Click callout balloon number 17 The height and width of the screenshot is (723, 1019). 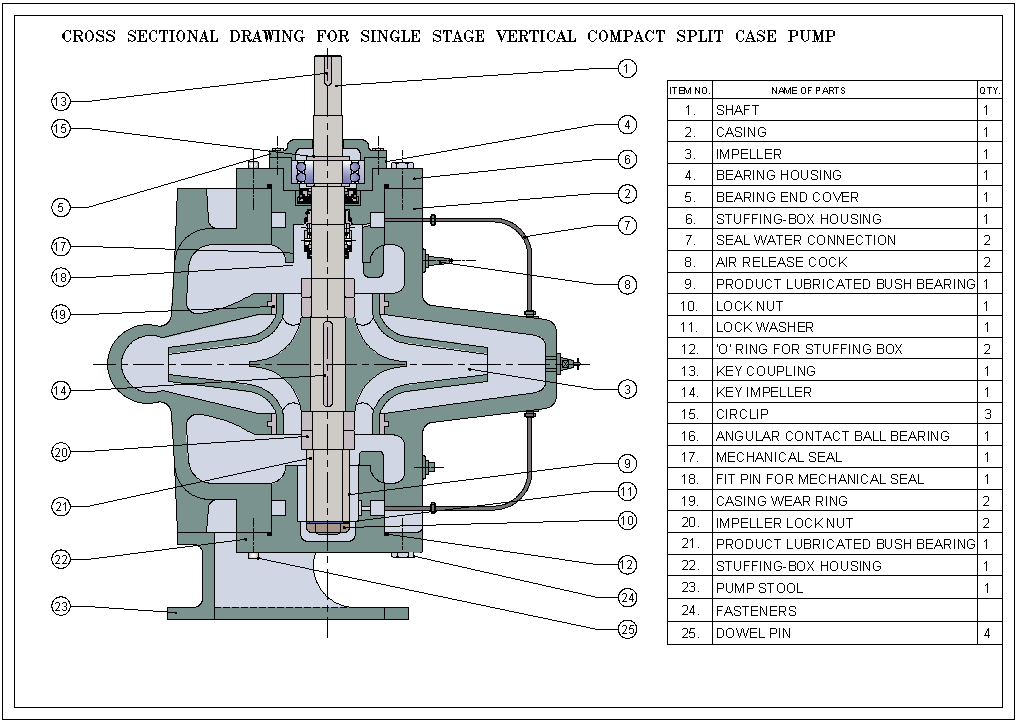tap(60, 247)
